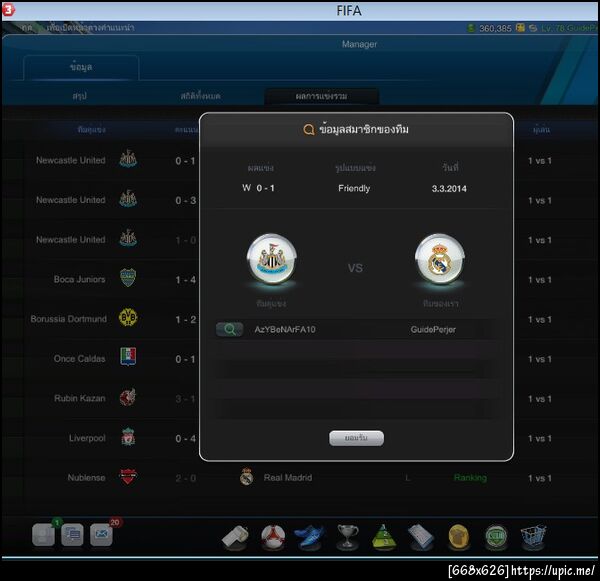Open the chat messages icon
Viewport: 600px width, 581px height.
72,534
